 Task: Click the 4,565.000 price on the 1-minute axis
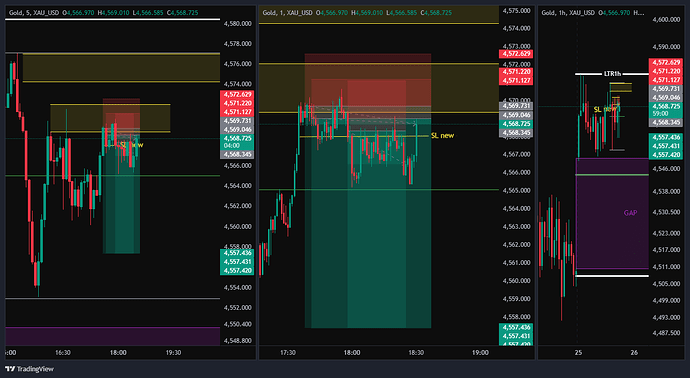point(516,191)
